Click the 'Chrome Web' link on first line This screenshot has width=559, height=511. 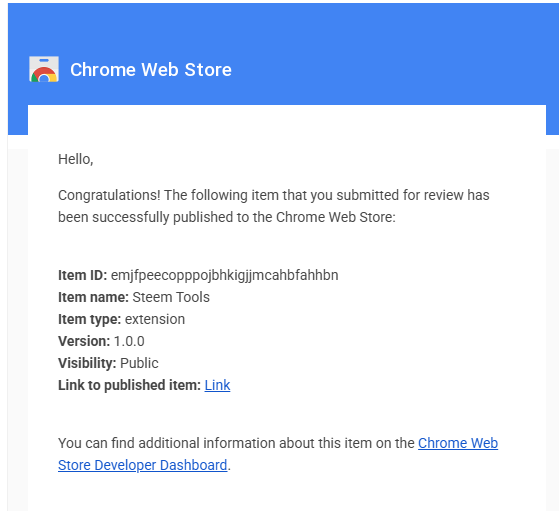[458, 443]
